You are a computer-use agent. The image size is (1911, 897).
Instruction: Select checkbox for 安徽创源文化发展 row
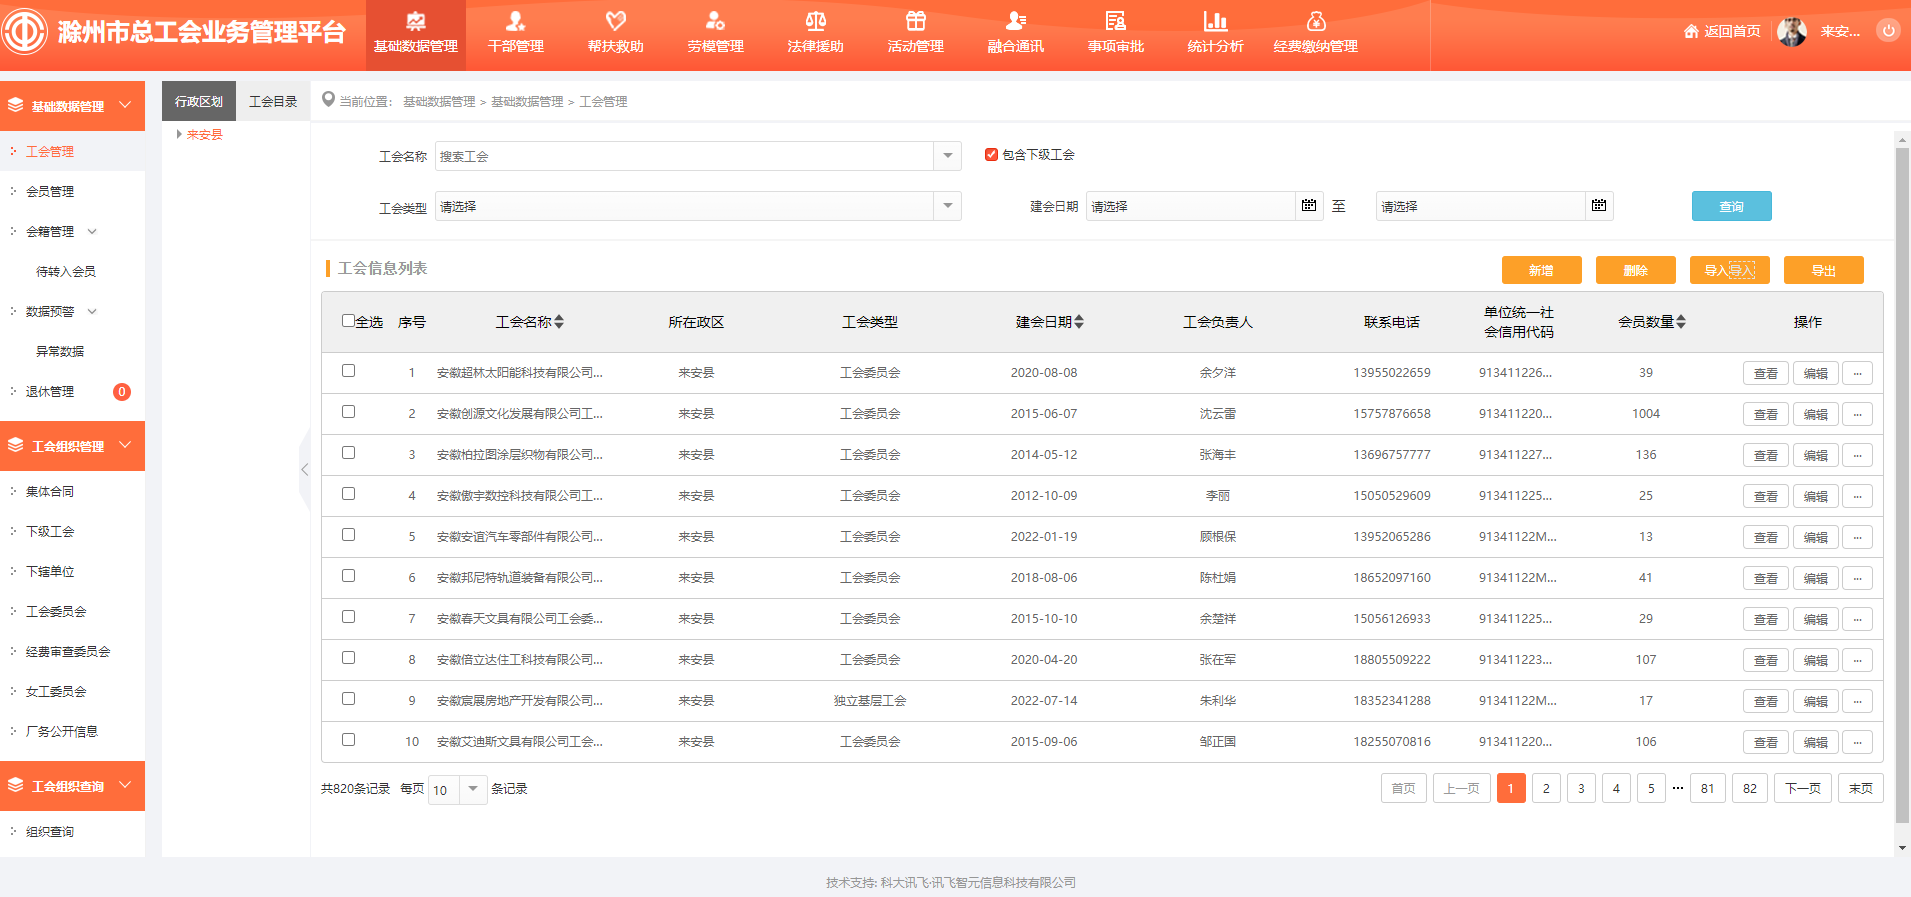click(348, 412)
